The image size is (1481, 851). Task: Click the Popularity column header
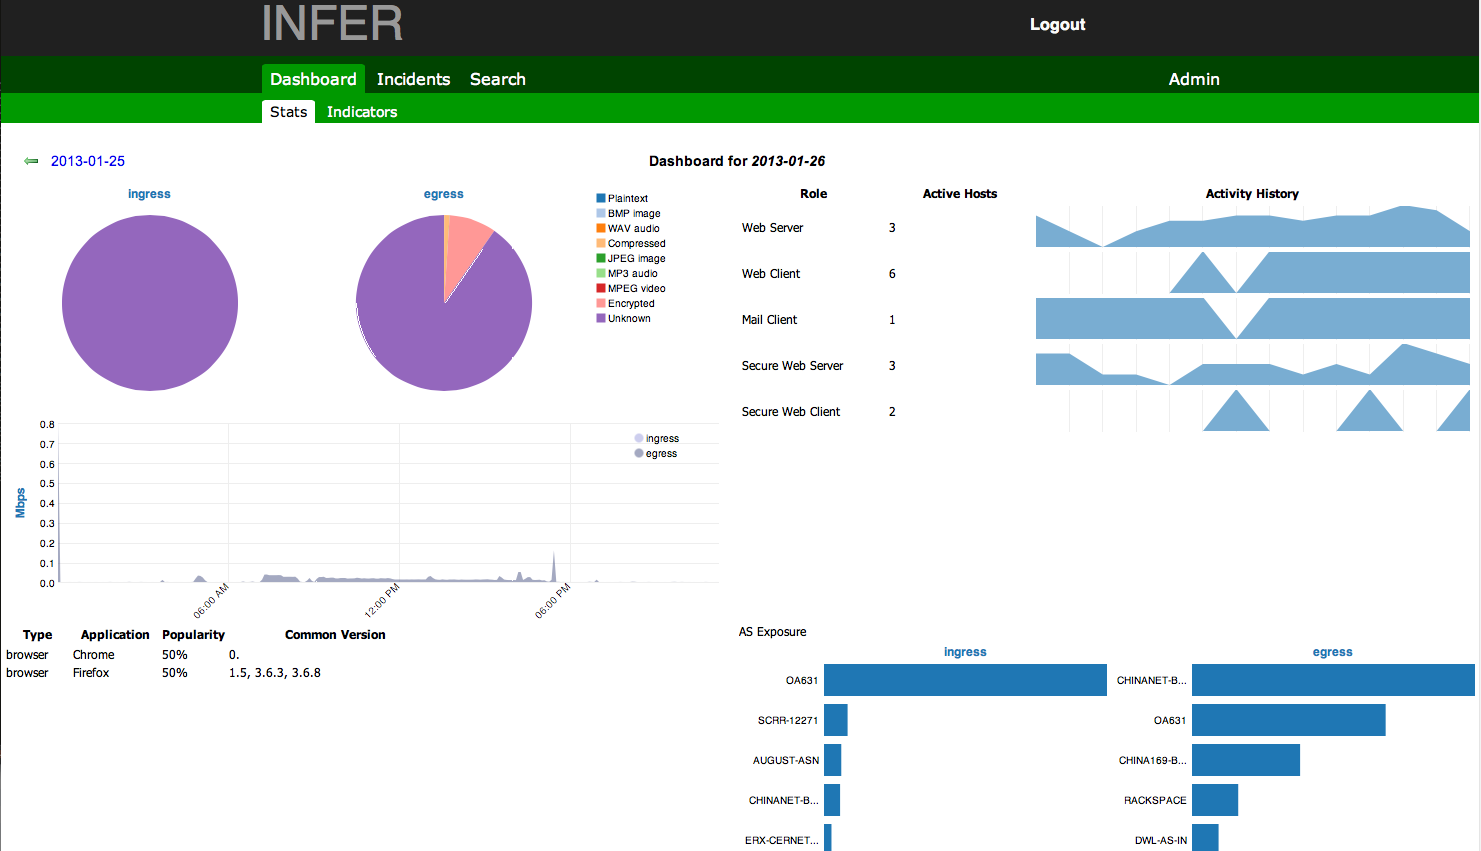pyautogui.click(x=193, y=635)
